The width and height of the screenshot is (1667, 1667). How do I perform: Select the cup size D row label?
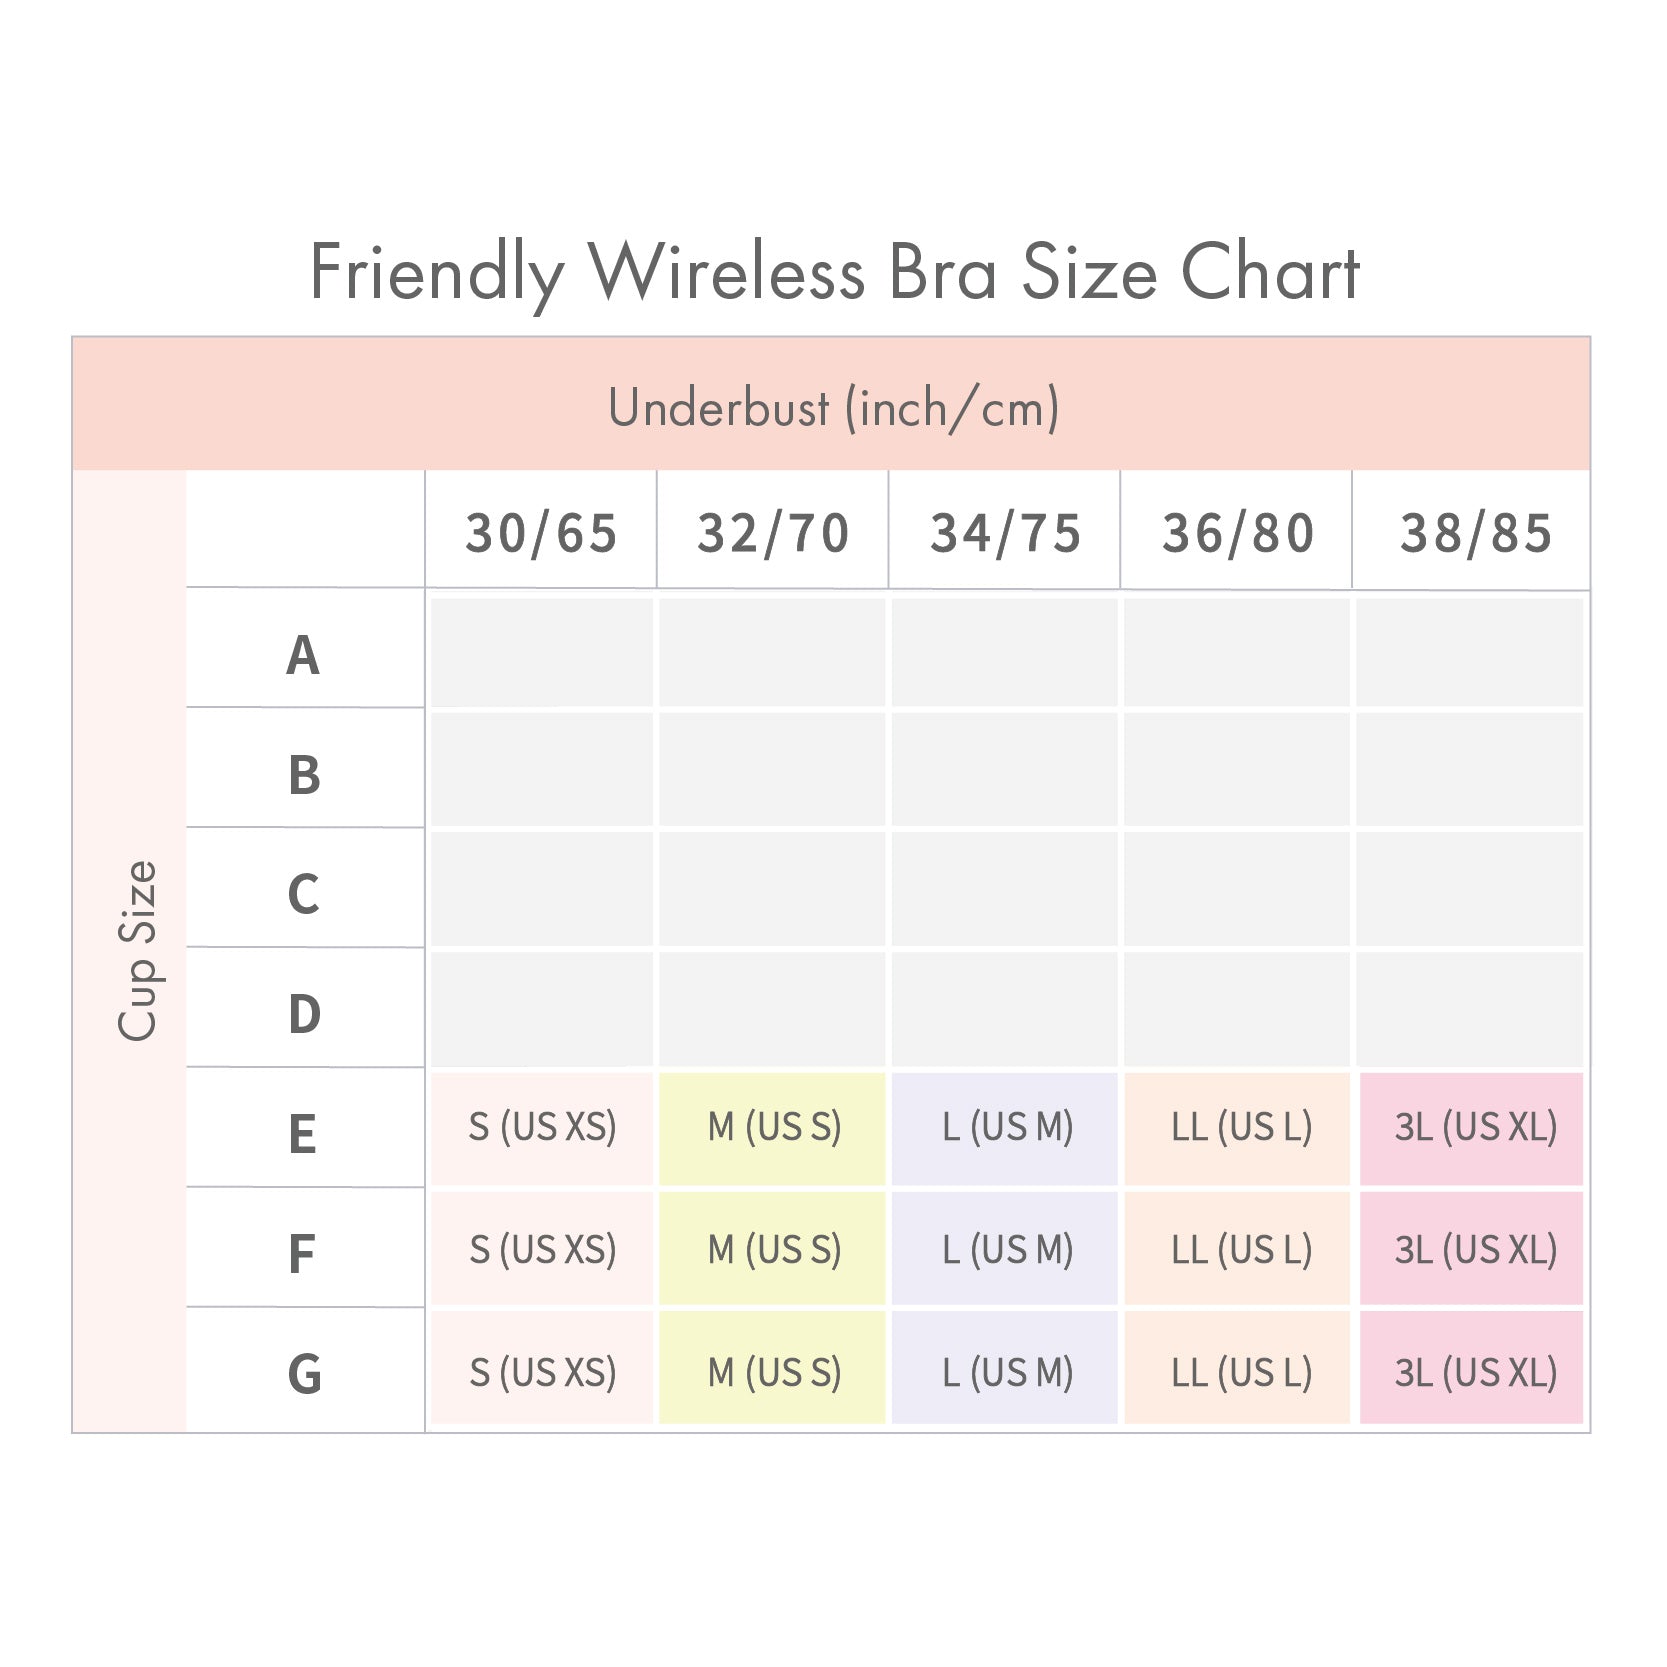[304, 1014]
